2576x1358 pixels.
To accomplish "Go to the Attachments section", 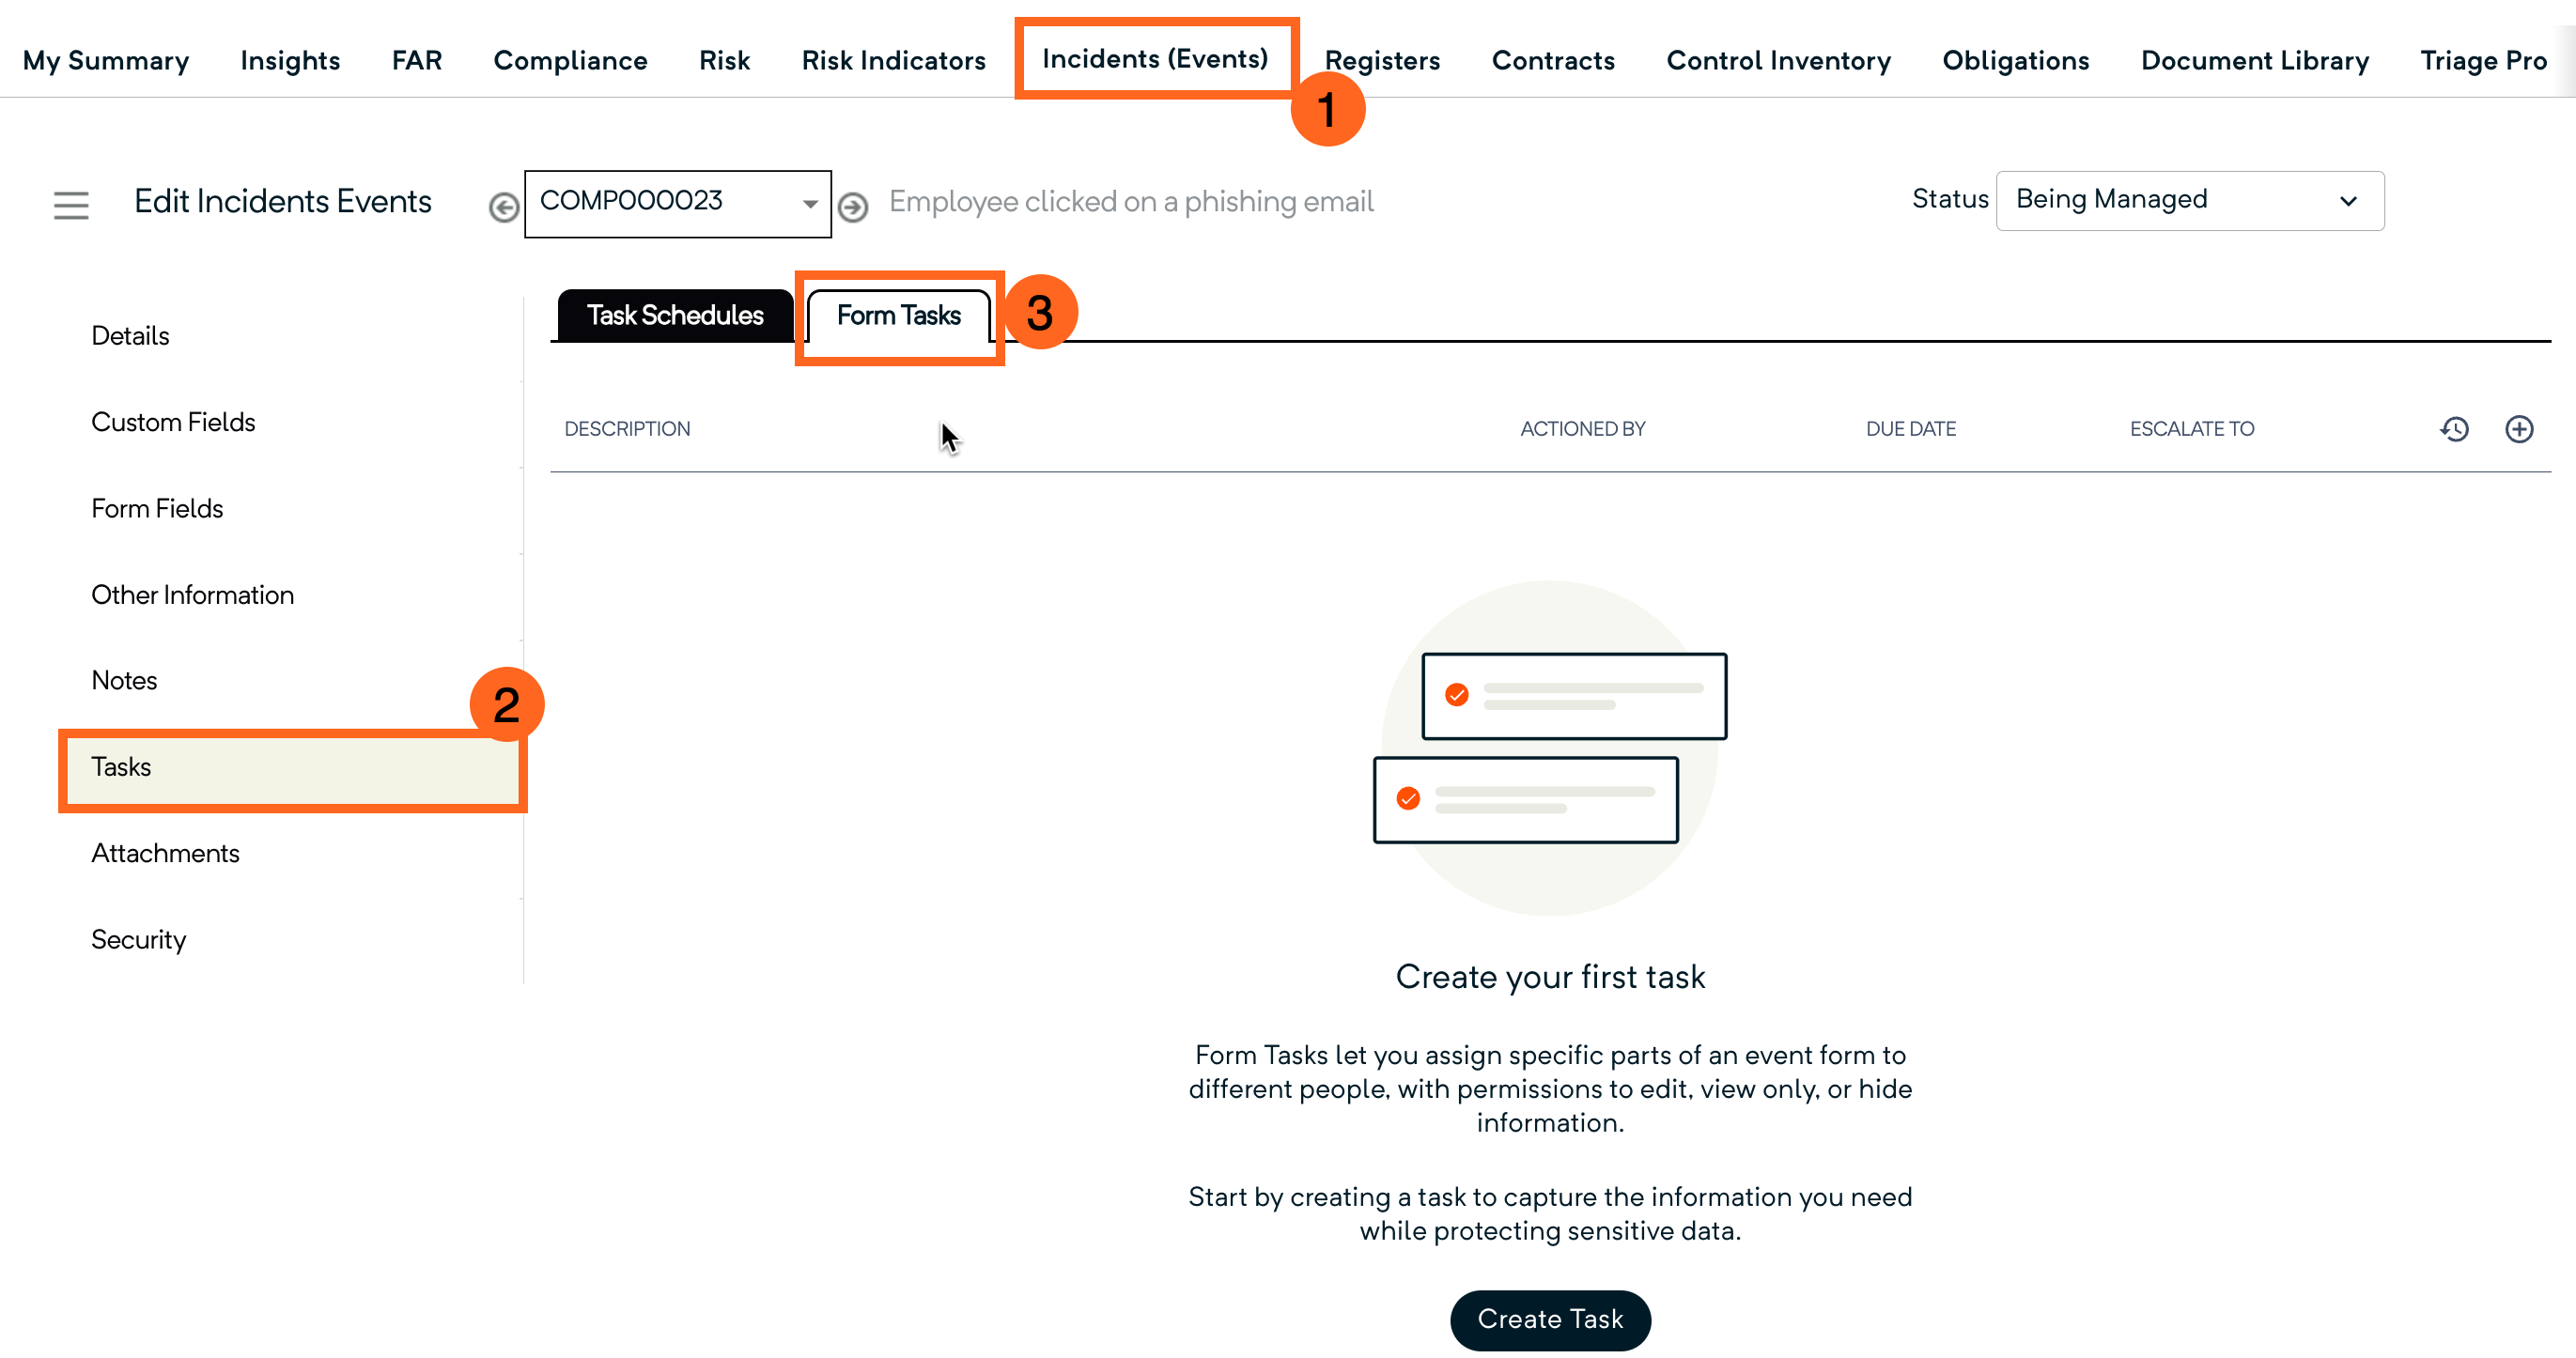I will [x=165, y=853].
